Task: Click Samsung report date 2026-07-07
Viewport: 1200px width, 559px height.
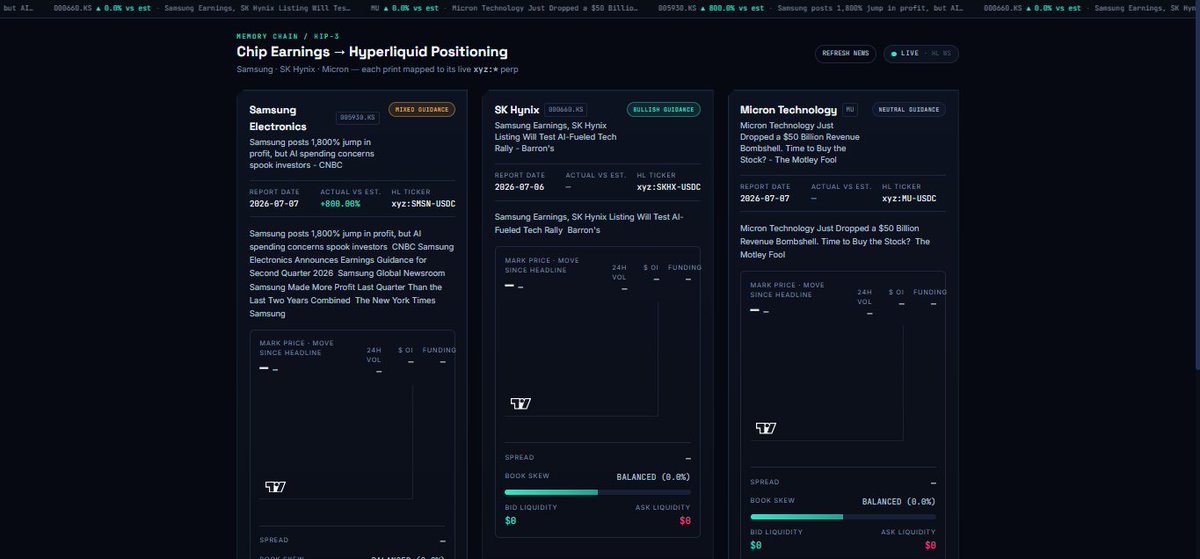Action: coord(274,204)
